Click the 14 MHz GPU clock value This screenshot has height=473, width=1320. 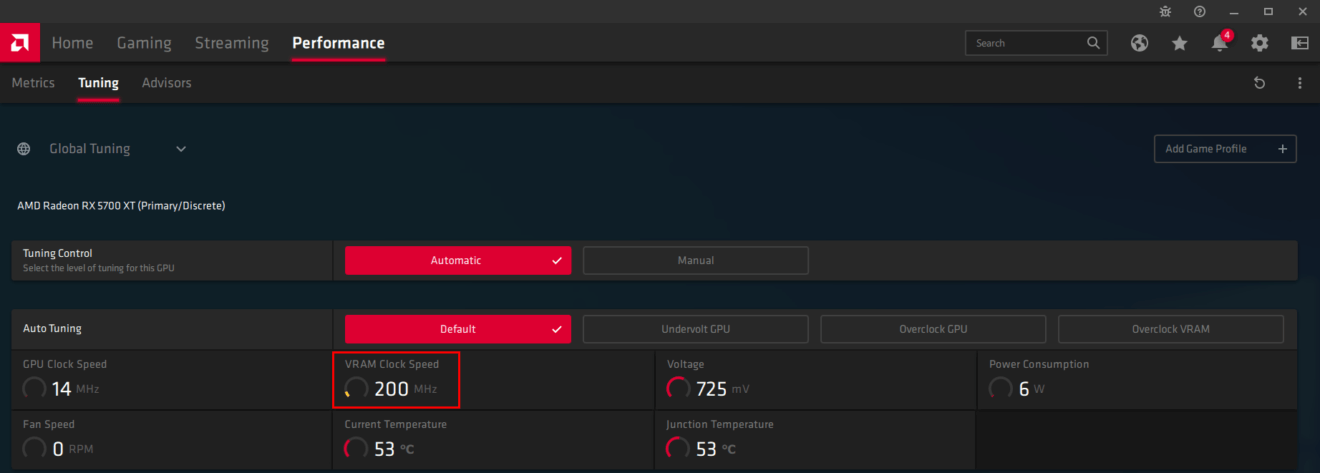[75, 389]
